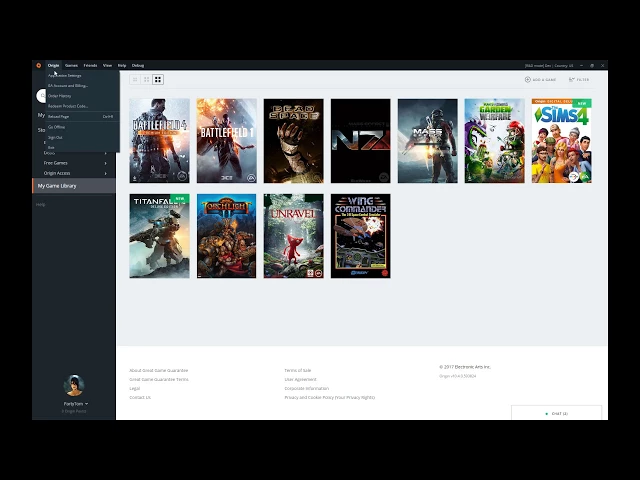
Task: Open Torchlight II game tile
Action: (227, 236)
